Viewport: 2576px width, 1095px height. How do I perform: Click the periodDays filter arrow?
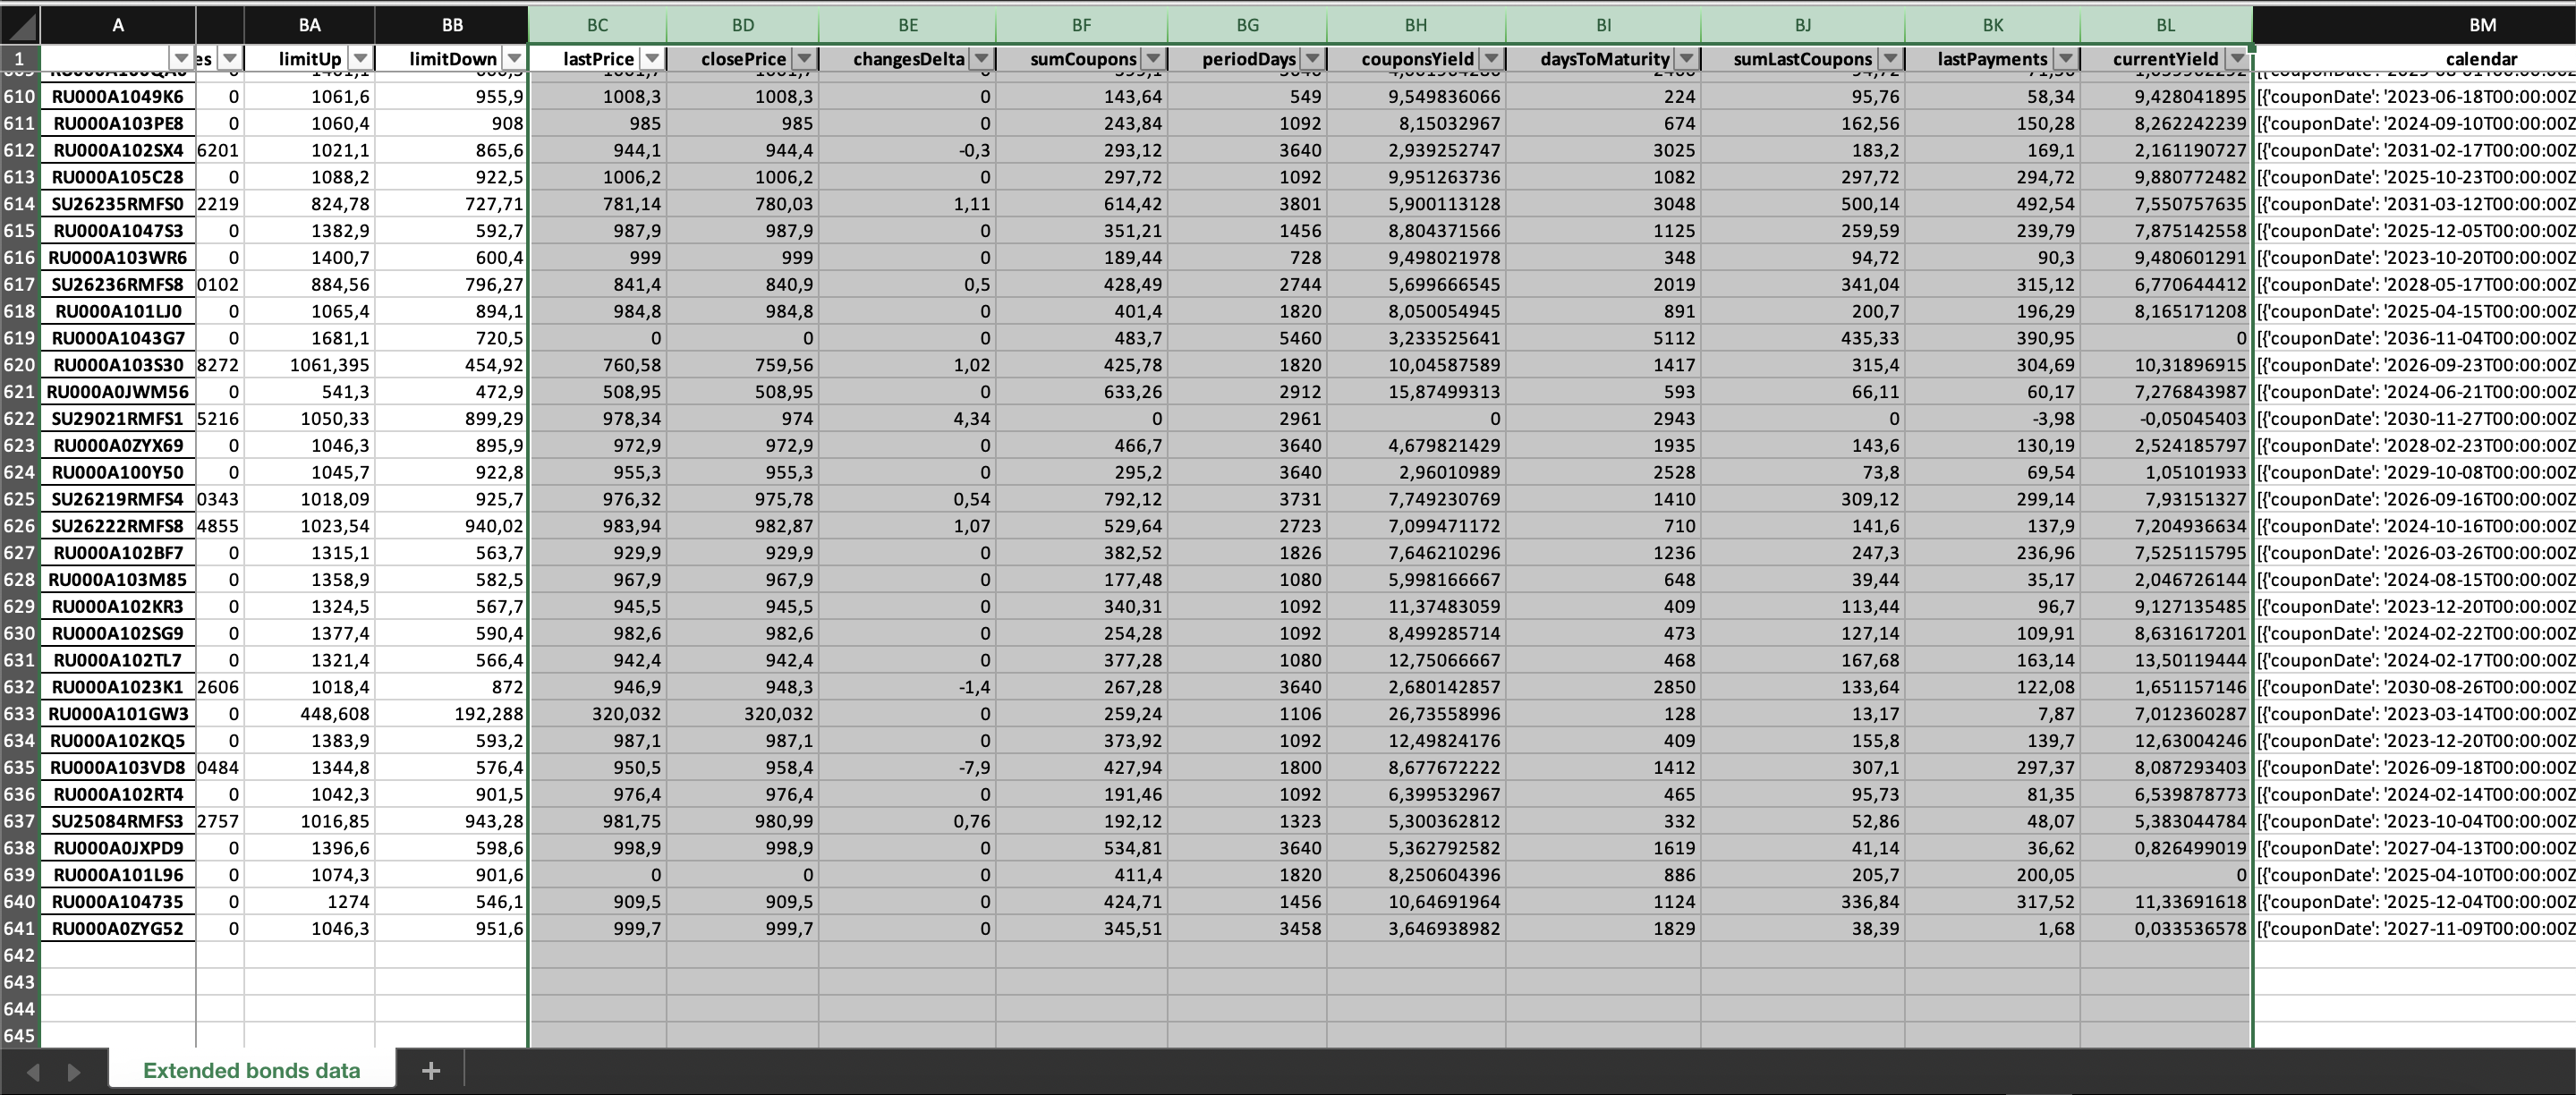pos(1312,59)
